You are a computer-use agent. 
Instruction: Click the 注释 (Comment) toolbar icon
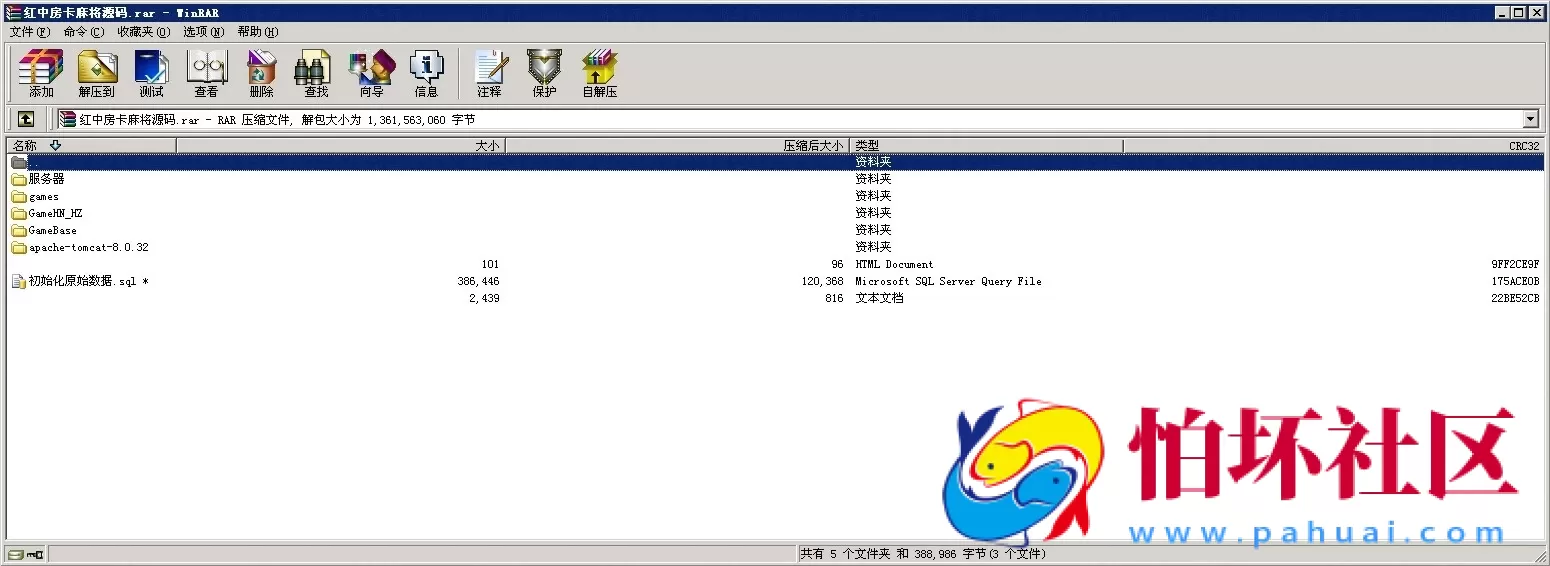[489, 74]
